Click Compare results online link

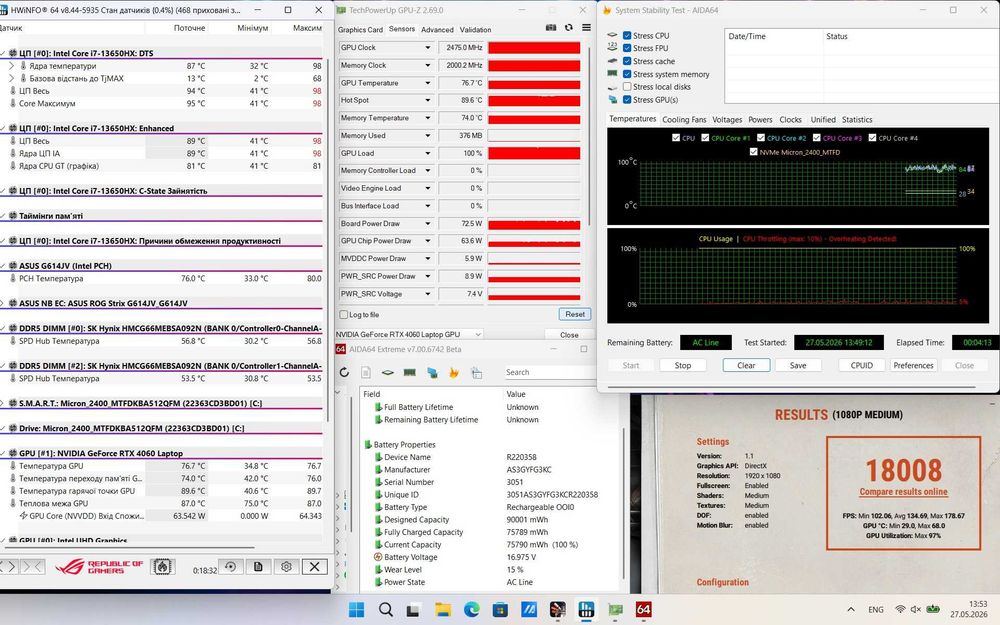(904, 492)
